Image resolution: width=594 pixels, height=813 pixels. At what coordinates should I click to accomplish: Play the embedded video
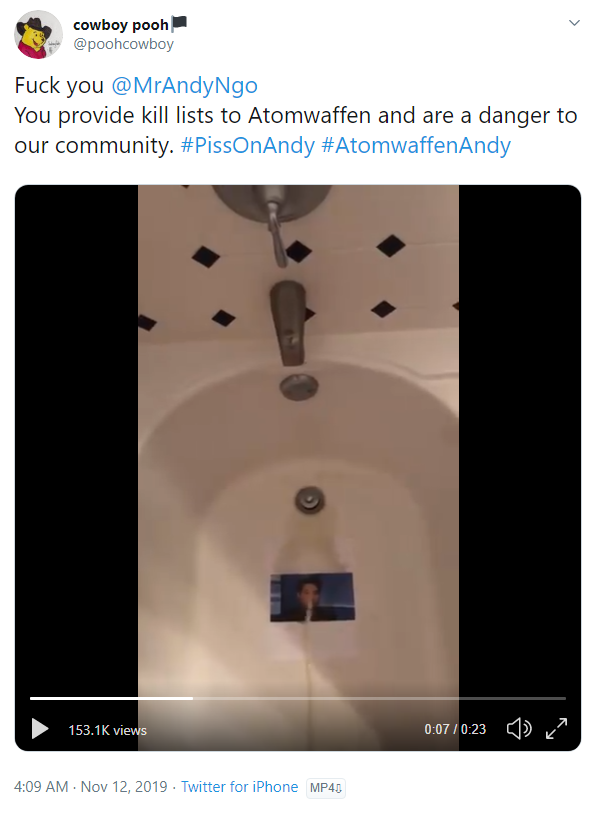39,728
